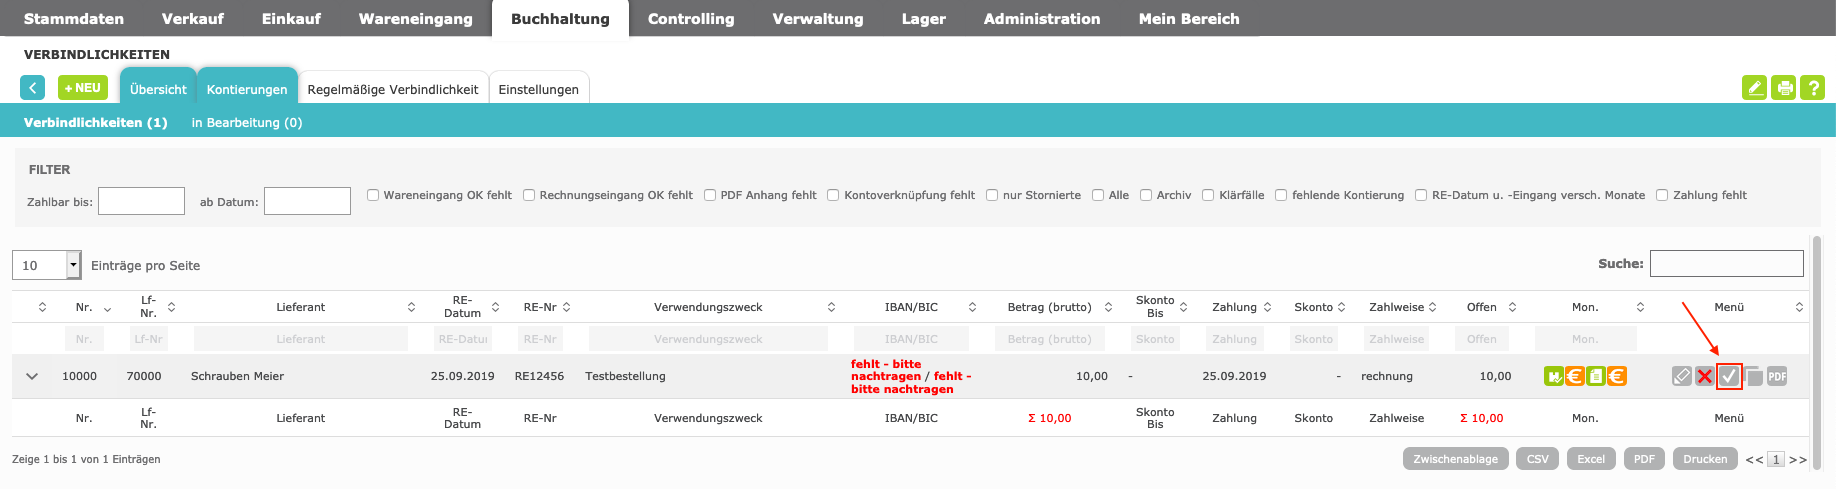The image size is (1836, 489).
Task: Click the copy icon in the Schrauben Meier row
Action: click(1753, 376)
